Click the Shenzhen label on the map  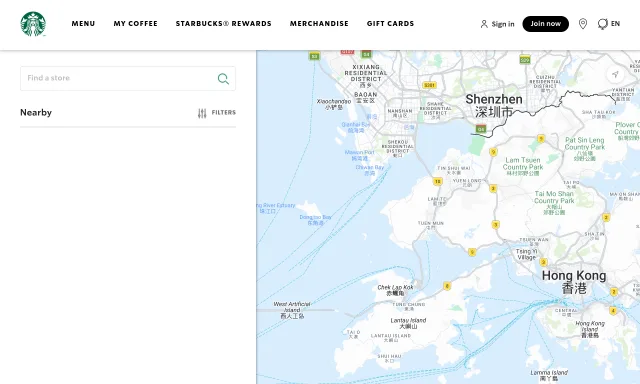click(x=494, y=105)
